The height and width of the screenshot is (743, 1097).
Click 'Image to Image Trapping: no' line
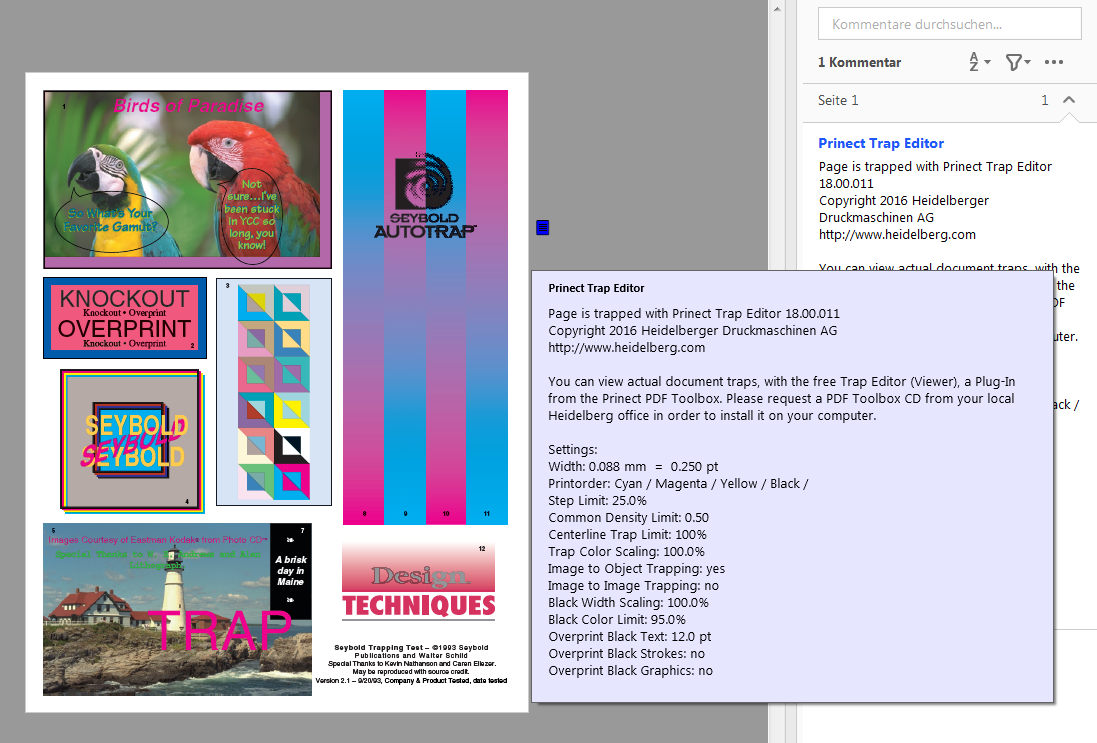coord(633,586)
